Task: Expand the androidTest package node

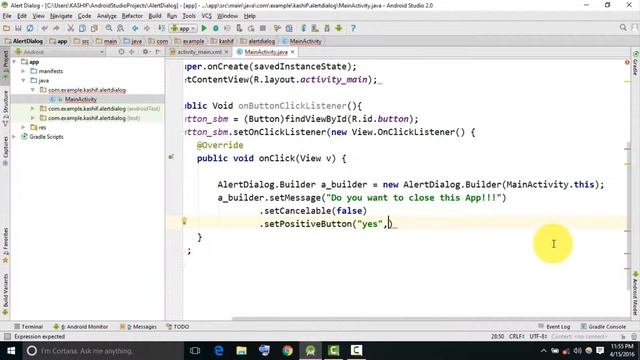Action: (33, 109)
